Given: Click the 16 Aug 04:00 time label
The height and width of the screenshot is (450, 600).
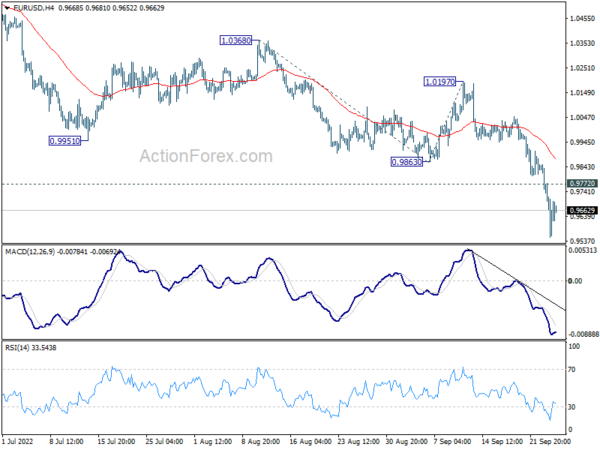Looking at the screenshot, I should coord(310,441).
